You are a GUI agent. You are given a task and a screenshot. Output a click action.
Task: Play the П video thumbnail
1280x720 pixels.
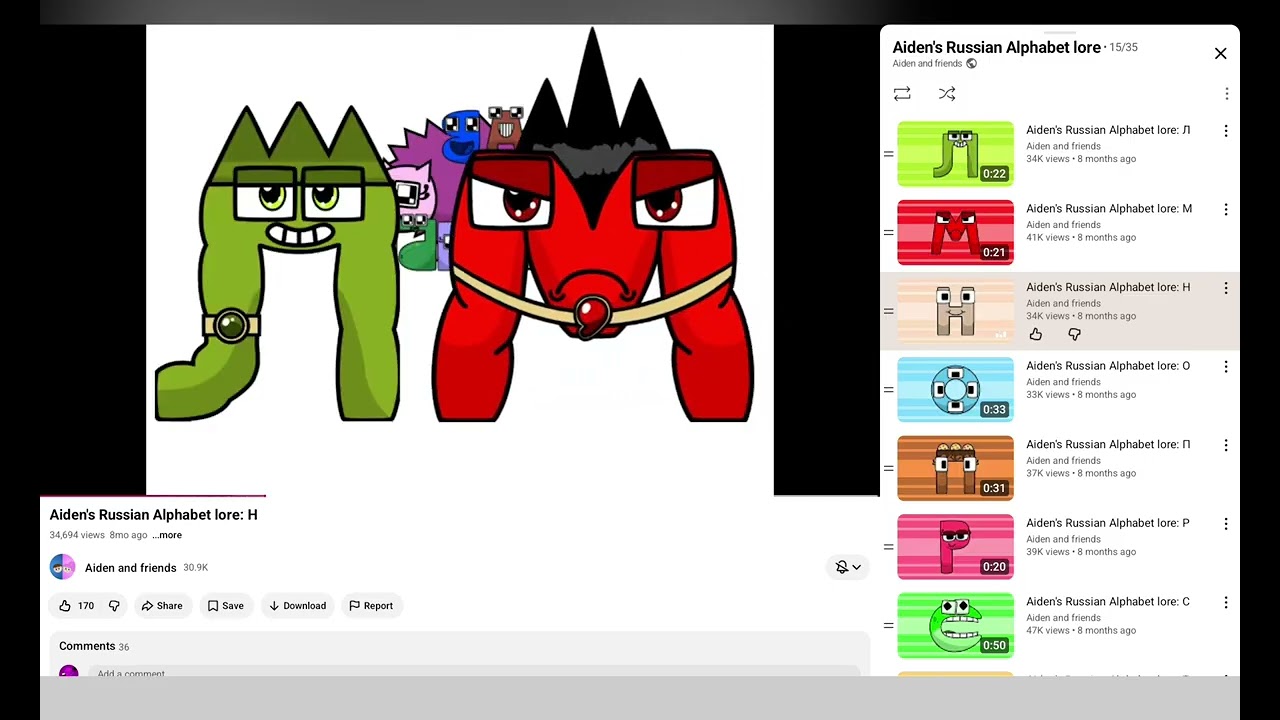[x=955, y=468]
